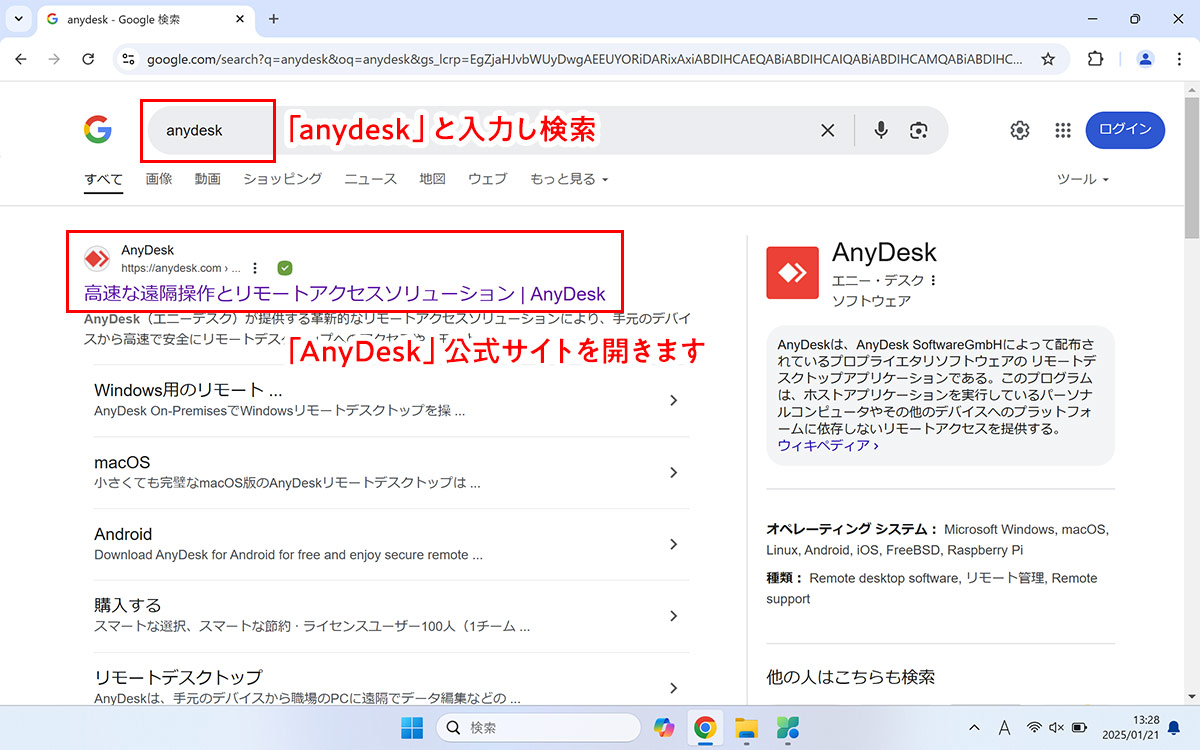The height and width of the screenshot is (750, 1200).
Task: Switch to ウェブ results
Action: coord(488,179)
